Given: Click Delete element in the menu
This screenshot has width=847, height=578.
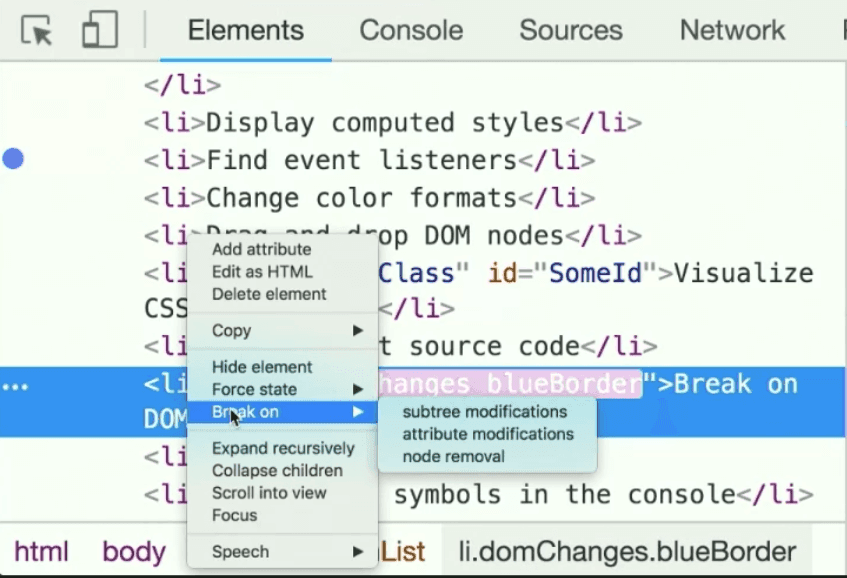Looking at the screenshot, I should (269, 294).
